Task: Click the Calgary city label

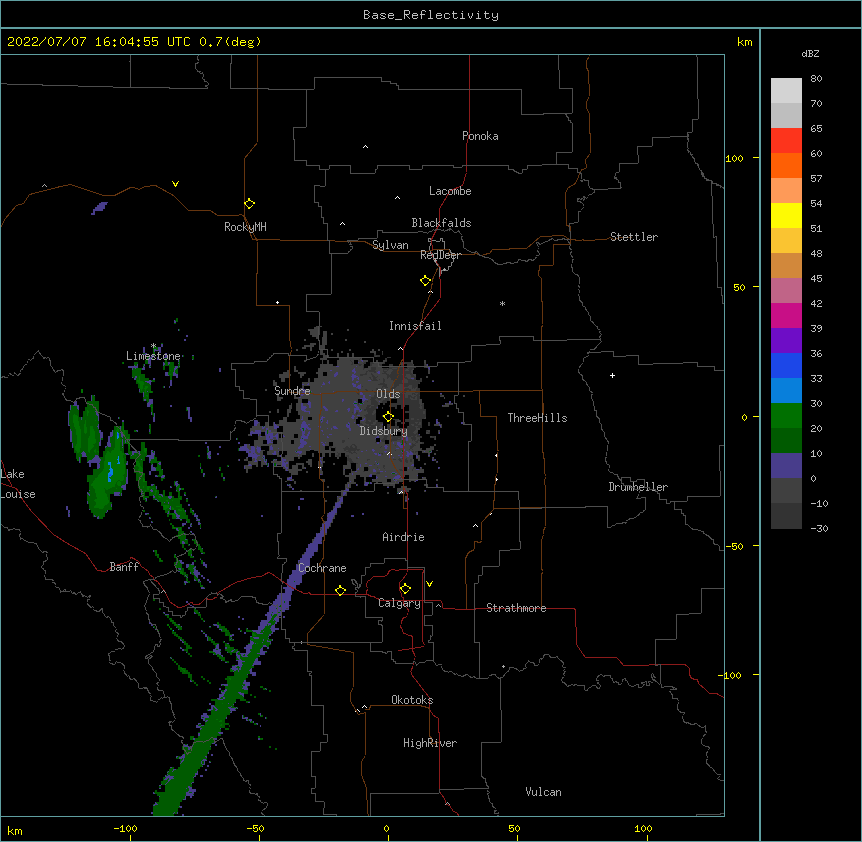Action: (399, 603)
